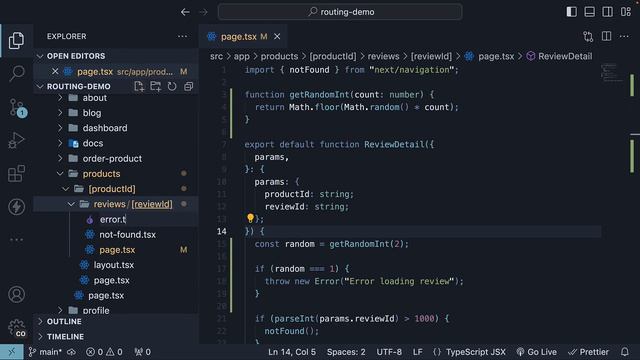This screenshot has height=360, width=640.
Task: Customize layout icon in title bar
Action: pos(626,12)
